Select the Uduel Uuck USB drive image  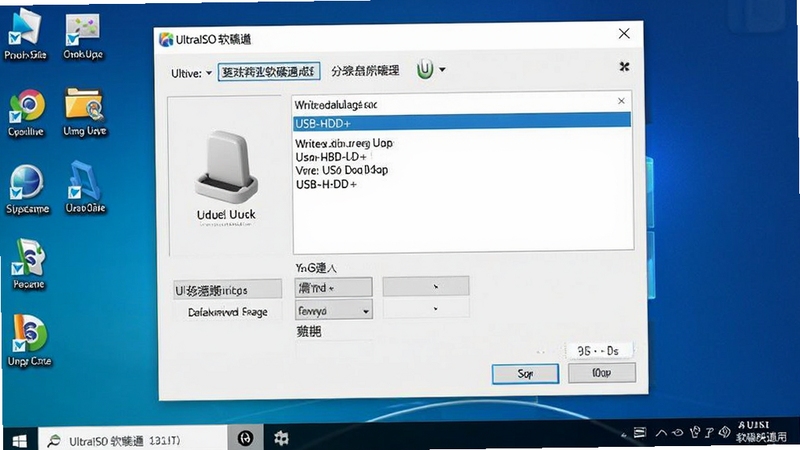tap(226, 167)
